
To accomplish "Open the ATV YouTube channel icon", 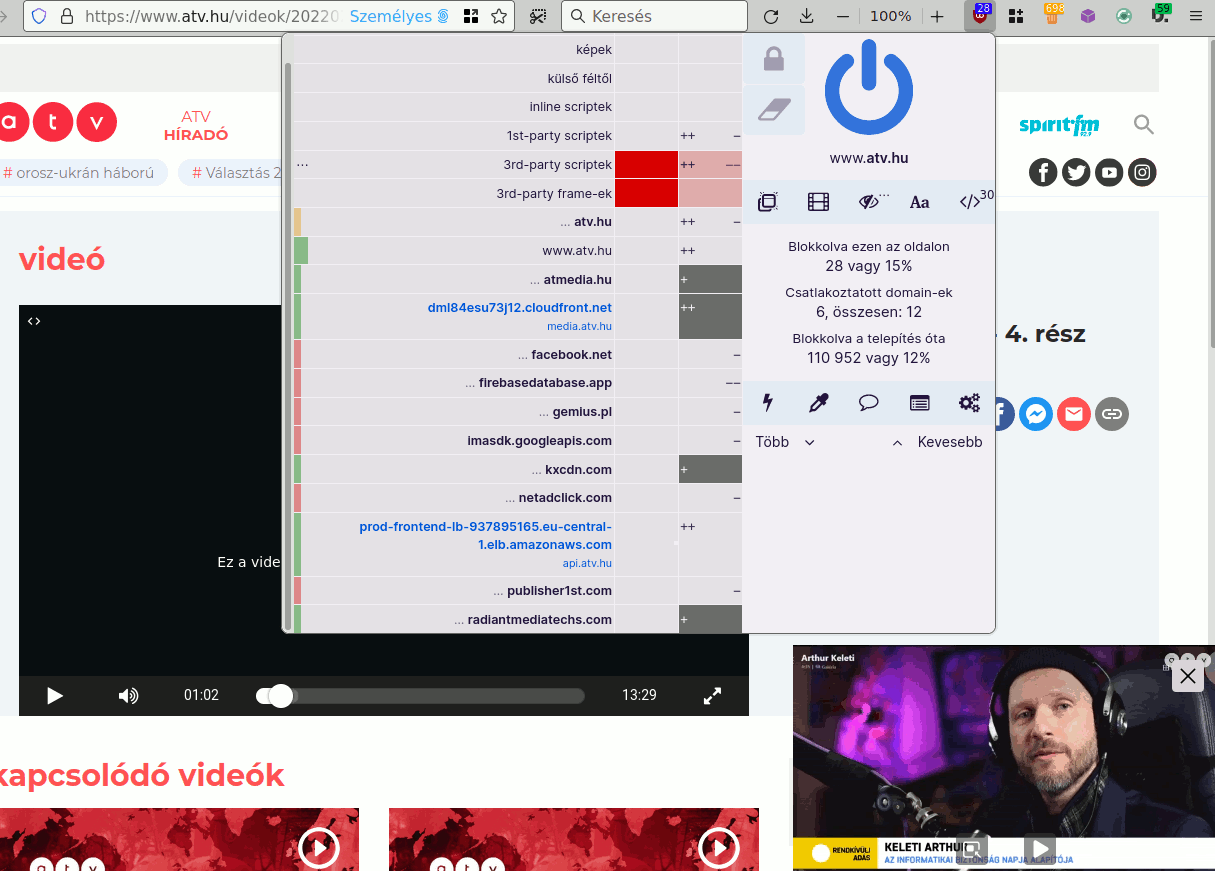I will [1109, 173].
